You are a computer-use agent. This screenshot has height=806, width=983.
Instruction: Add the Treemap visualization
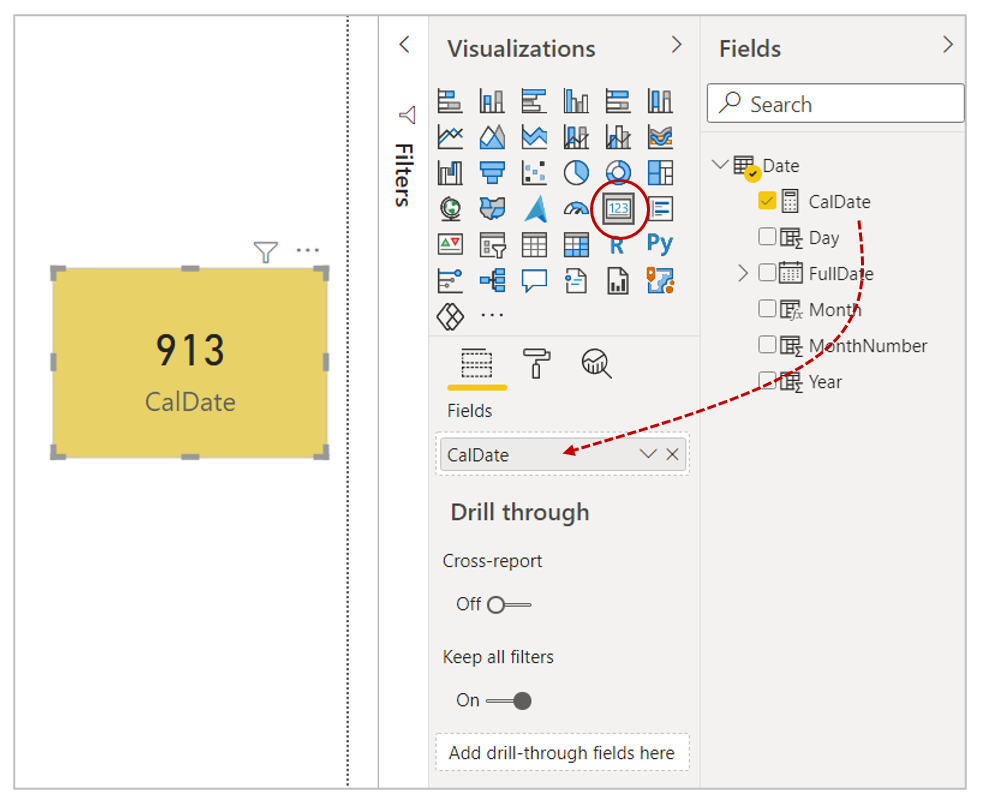(x=660, y=172)
